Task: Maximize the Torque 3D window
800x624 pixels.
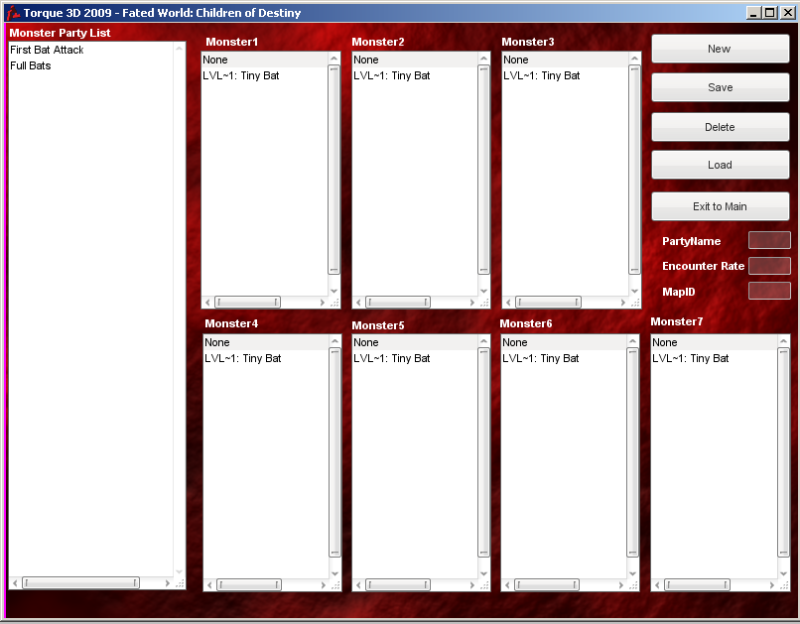Action: (769, 13)
